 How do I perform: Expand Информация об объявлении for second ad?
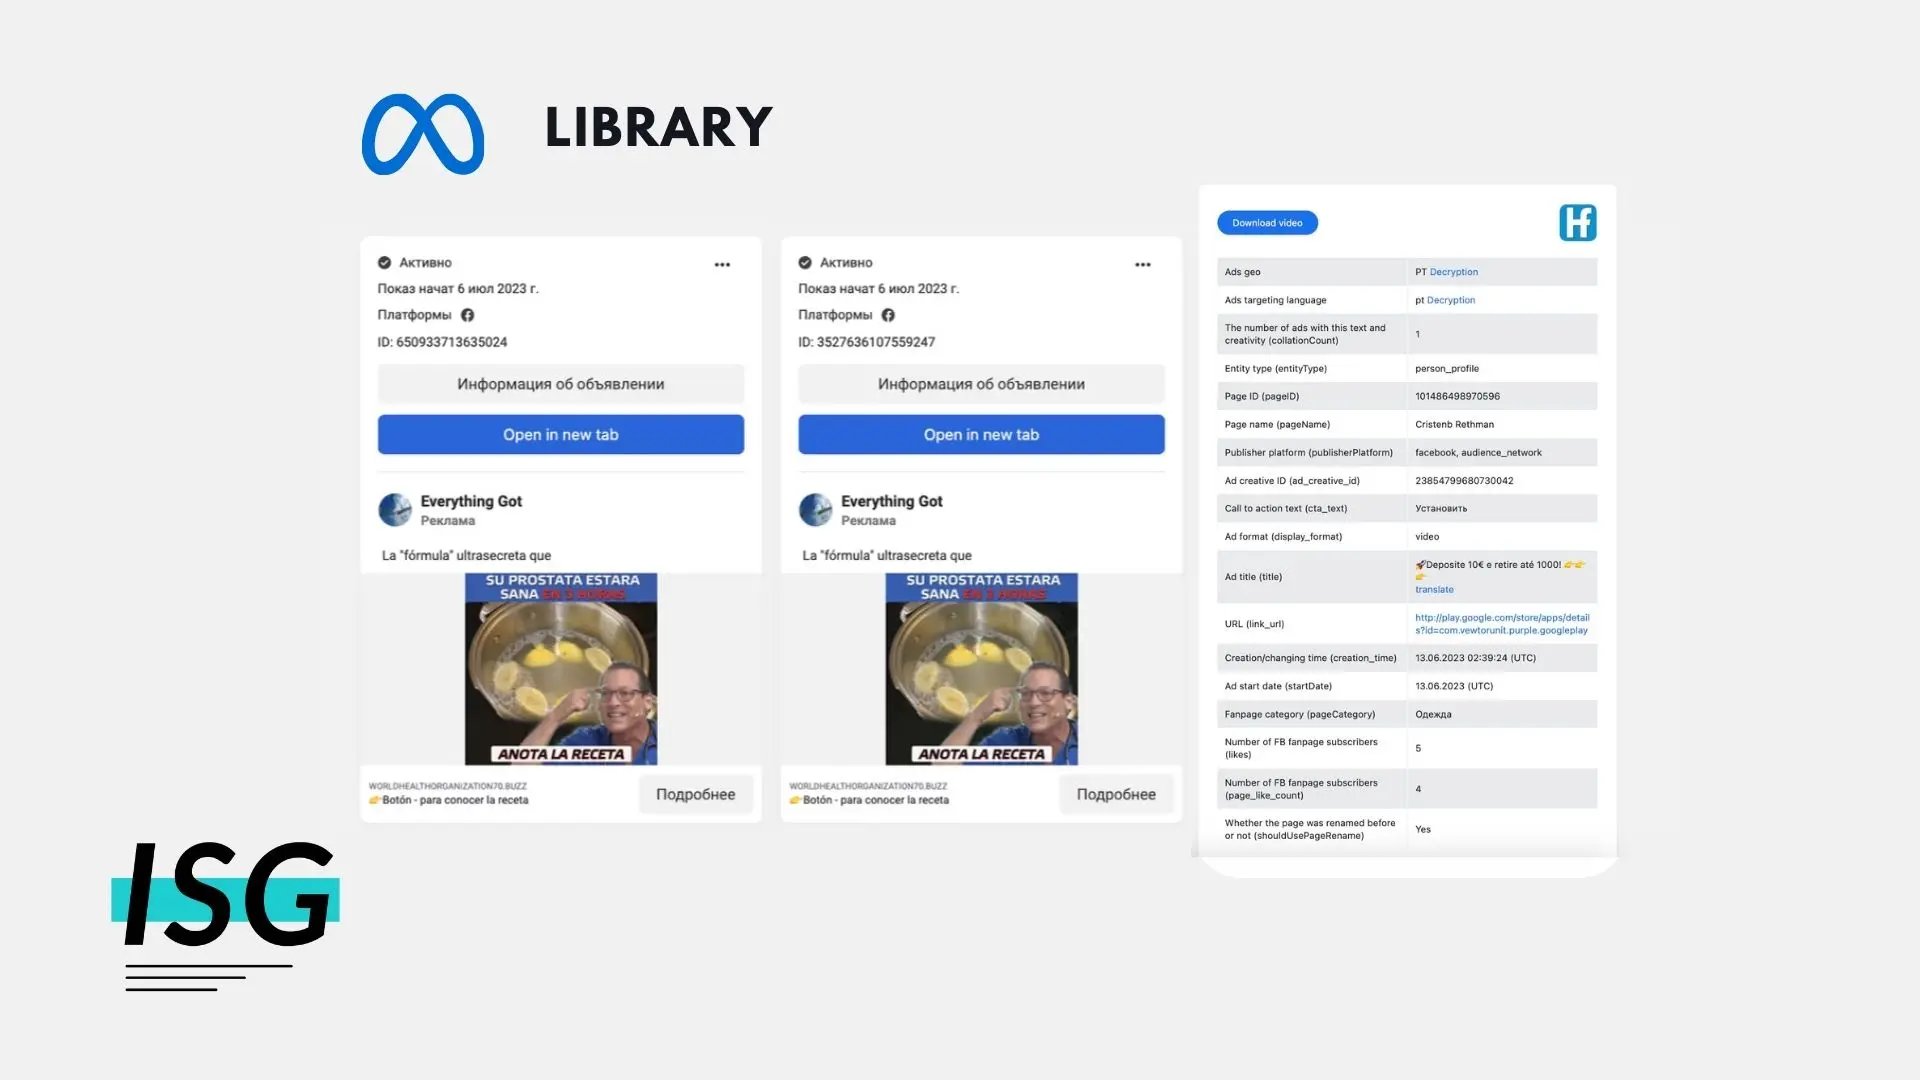click(980, 382)
